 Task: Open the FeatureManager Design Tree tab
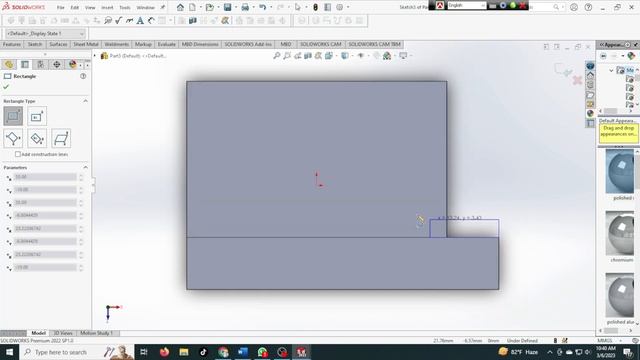point(9,64)
